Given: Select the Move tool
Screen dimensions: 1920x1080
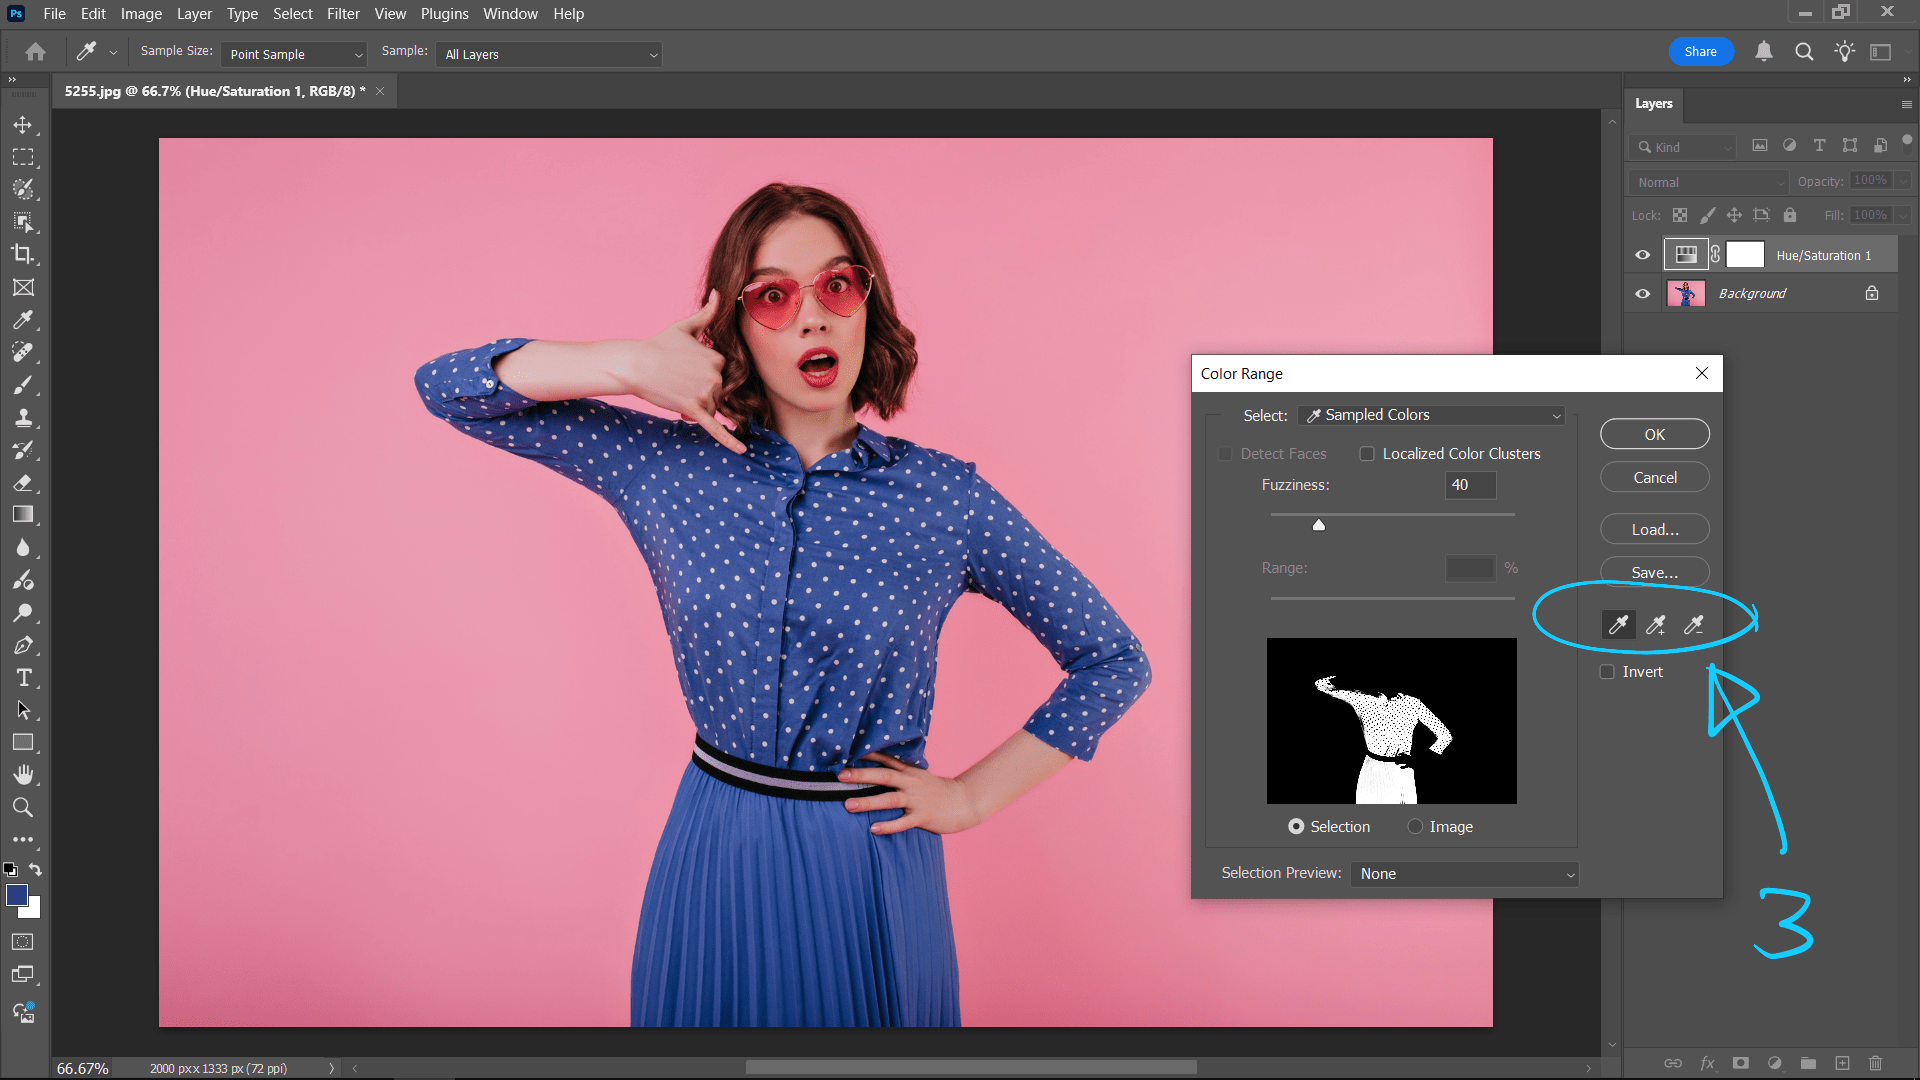Looking at the screenshot, I should pos(23,125).
